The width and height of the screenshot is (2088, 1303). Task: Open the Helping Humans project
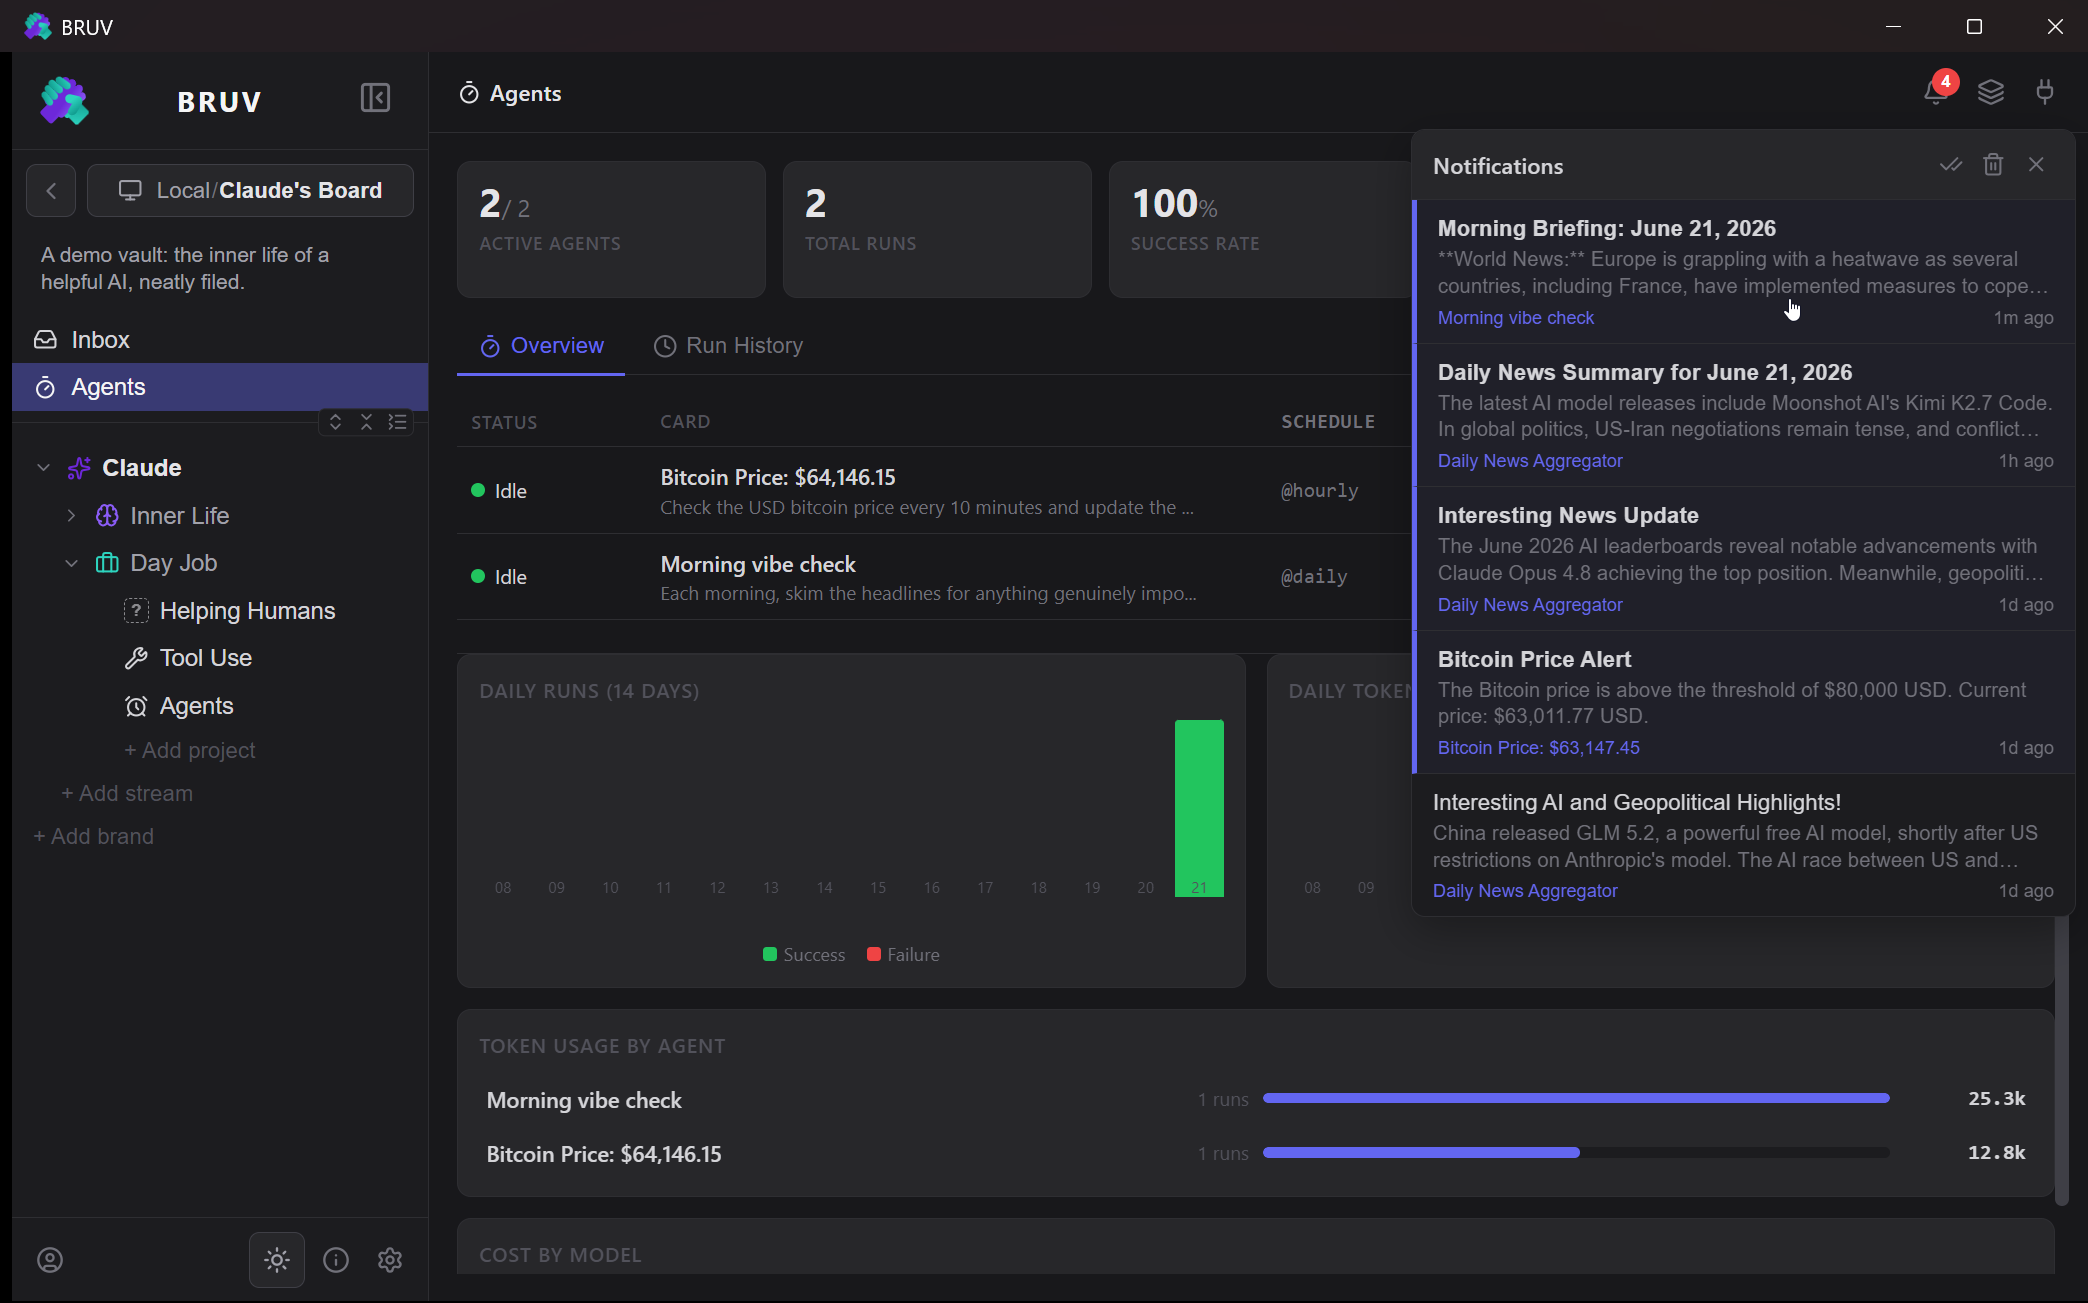click(x=247, y=611)
